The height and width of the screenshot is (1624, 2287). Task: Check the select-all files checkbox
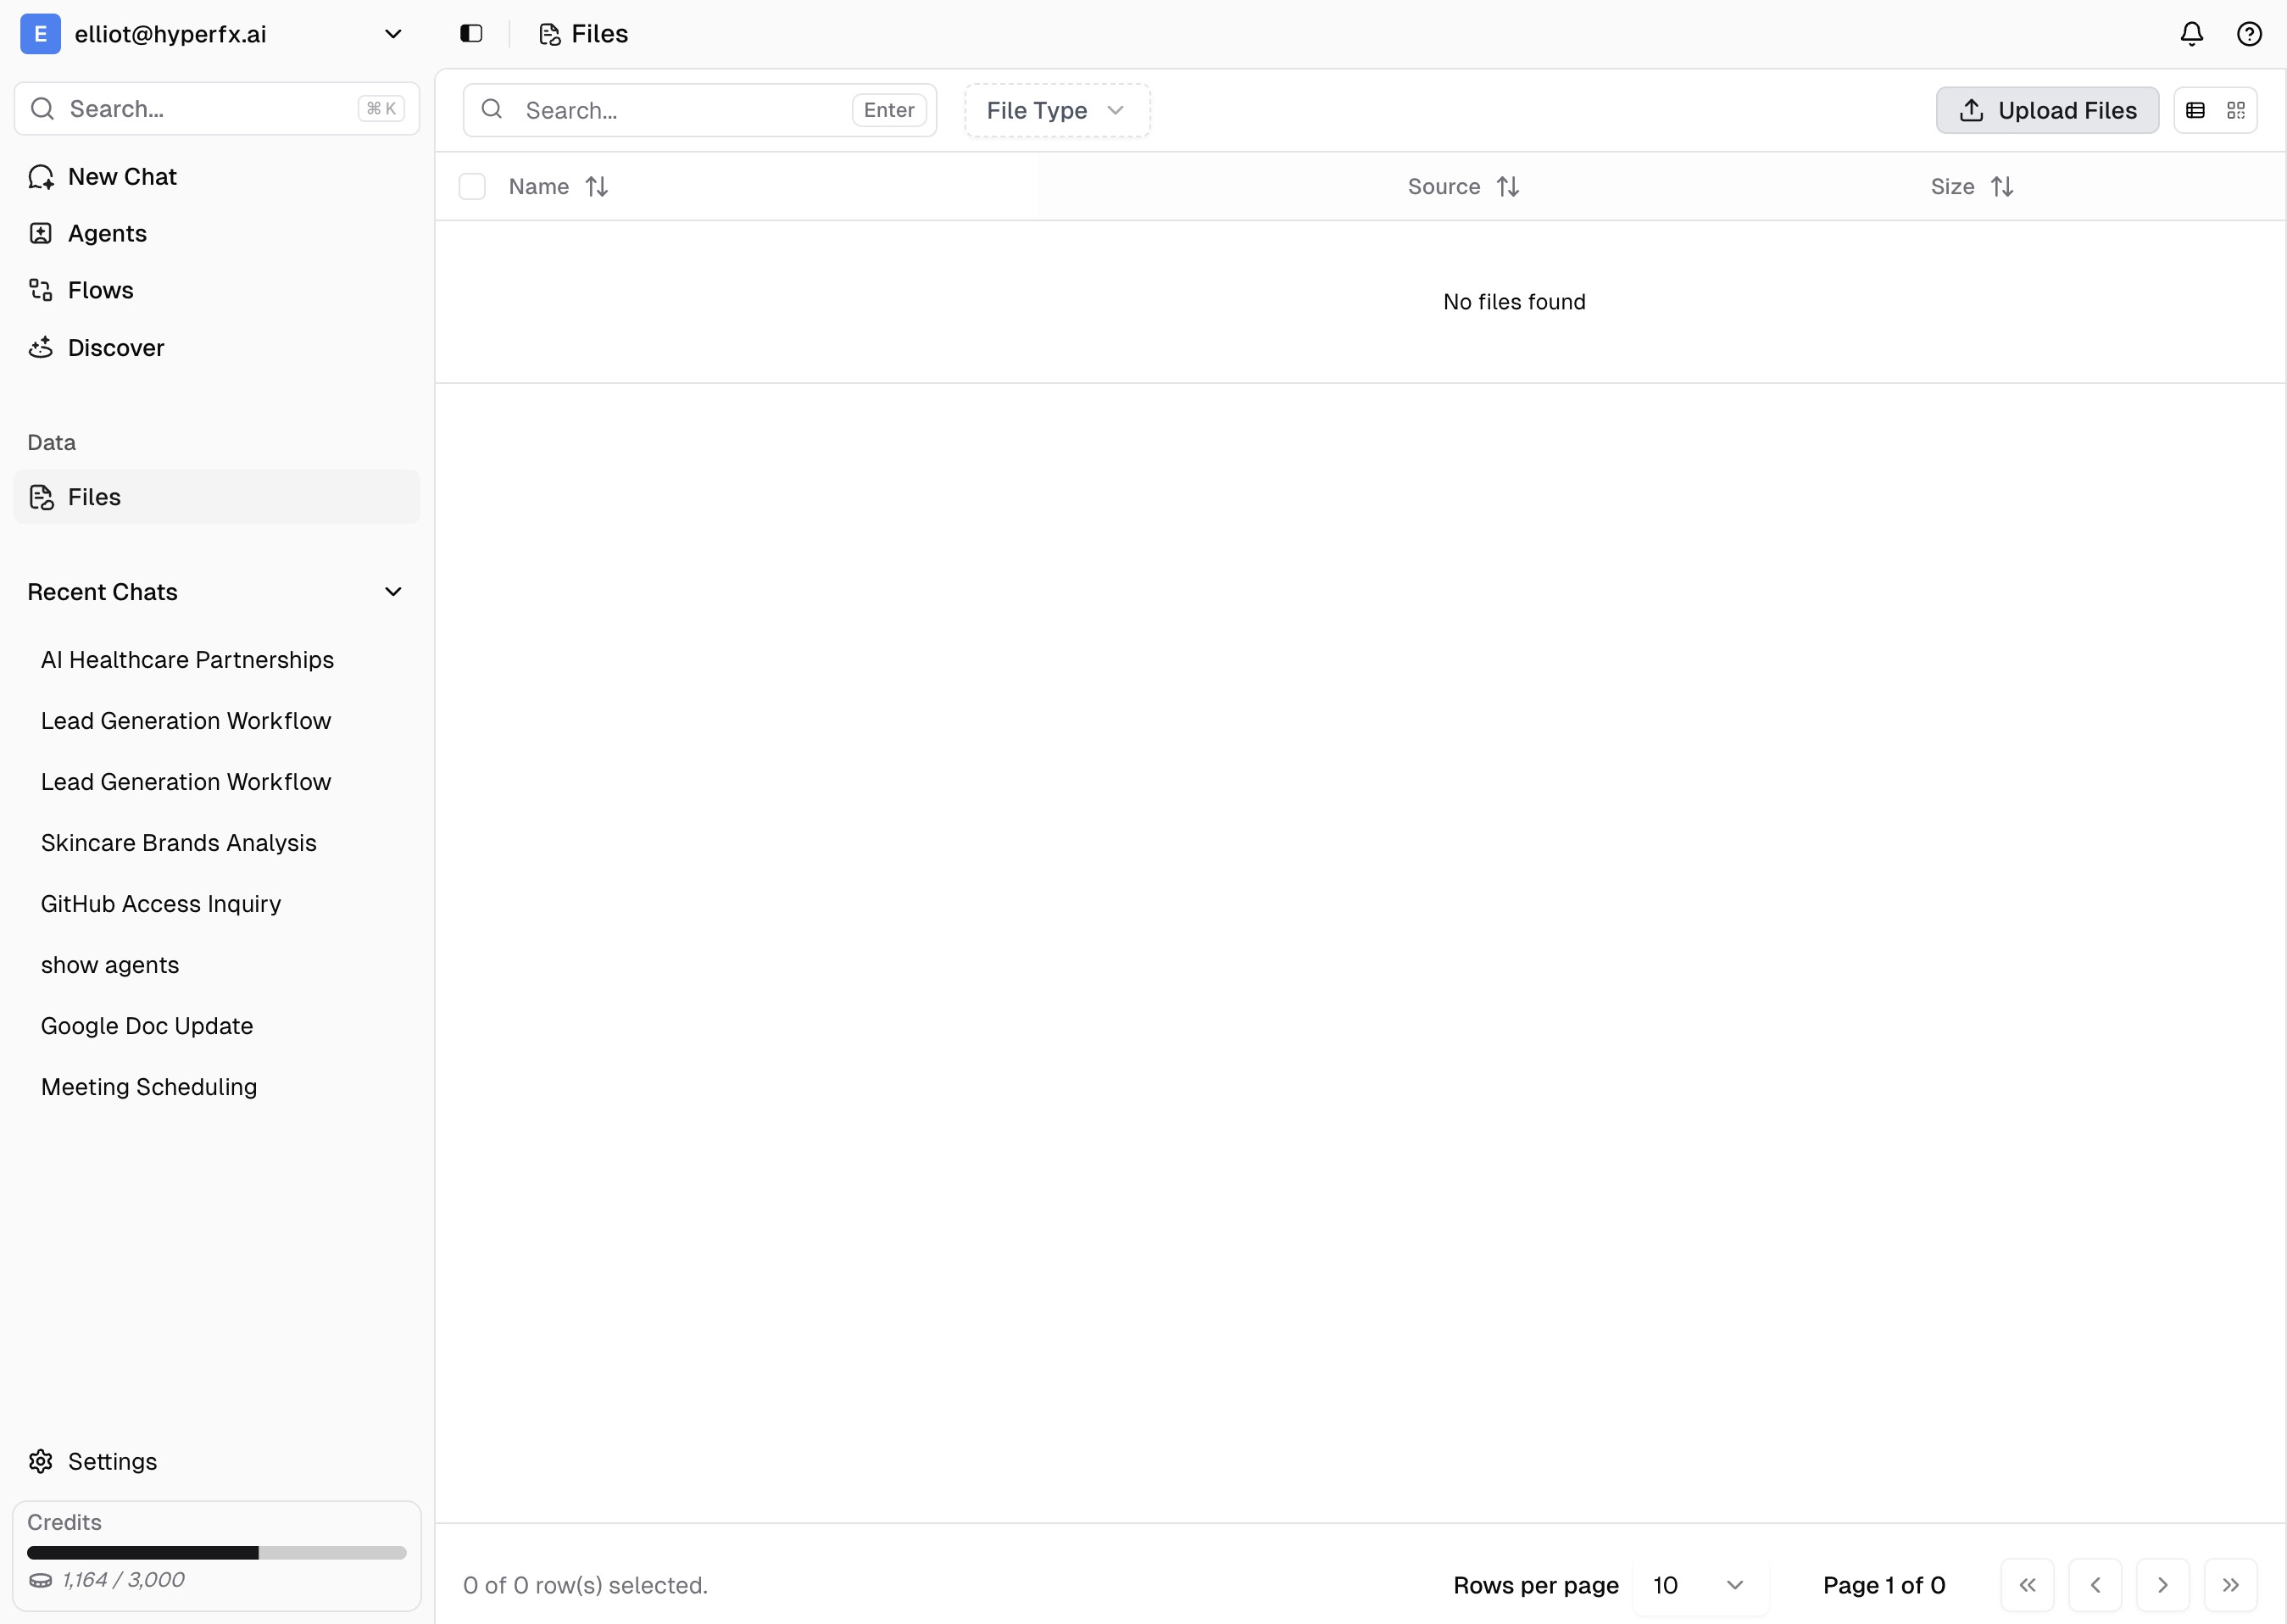point(471,186)
